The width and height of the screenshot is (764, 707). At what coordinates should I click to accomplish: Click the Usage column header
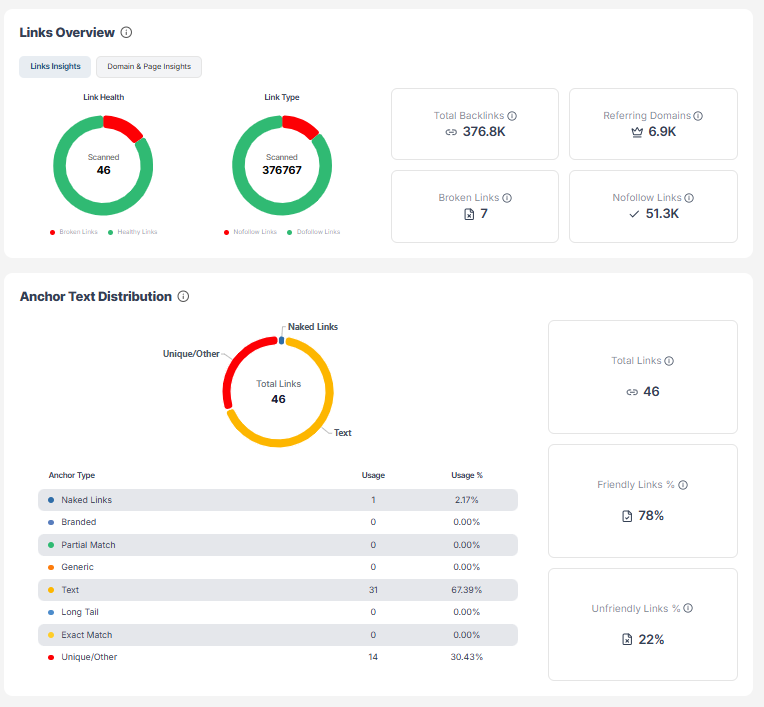tap(373, 475)
